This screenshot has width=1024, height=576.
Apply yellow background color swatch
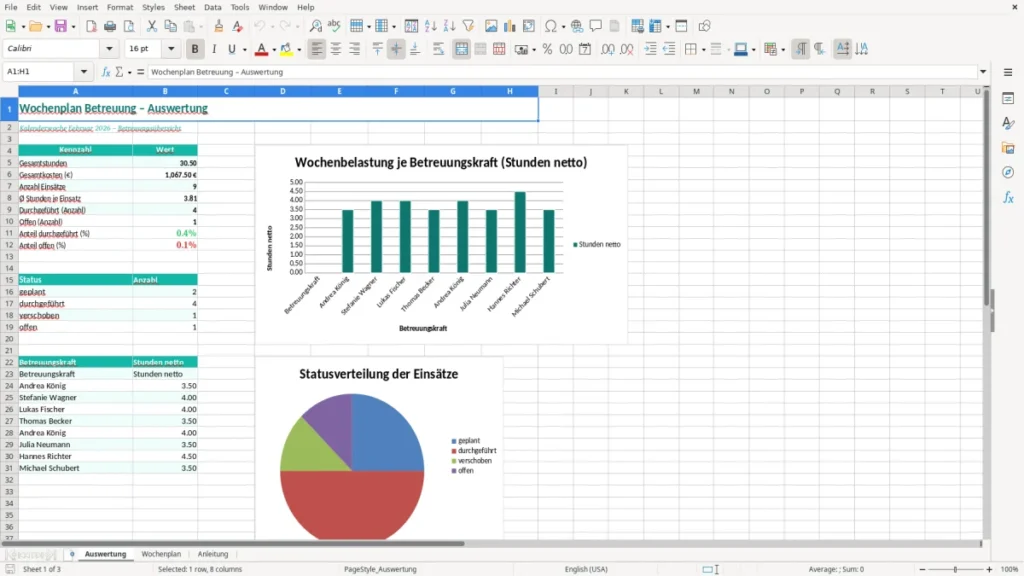tap(286, 49)
